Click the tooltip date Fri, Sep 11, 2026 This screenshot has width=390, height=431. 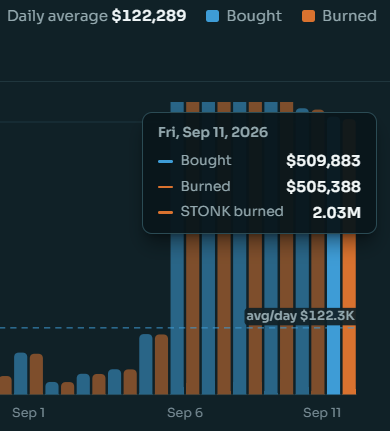click(213, 132)
